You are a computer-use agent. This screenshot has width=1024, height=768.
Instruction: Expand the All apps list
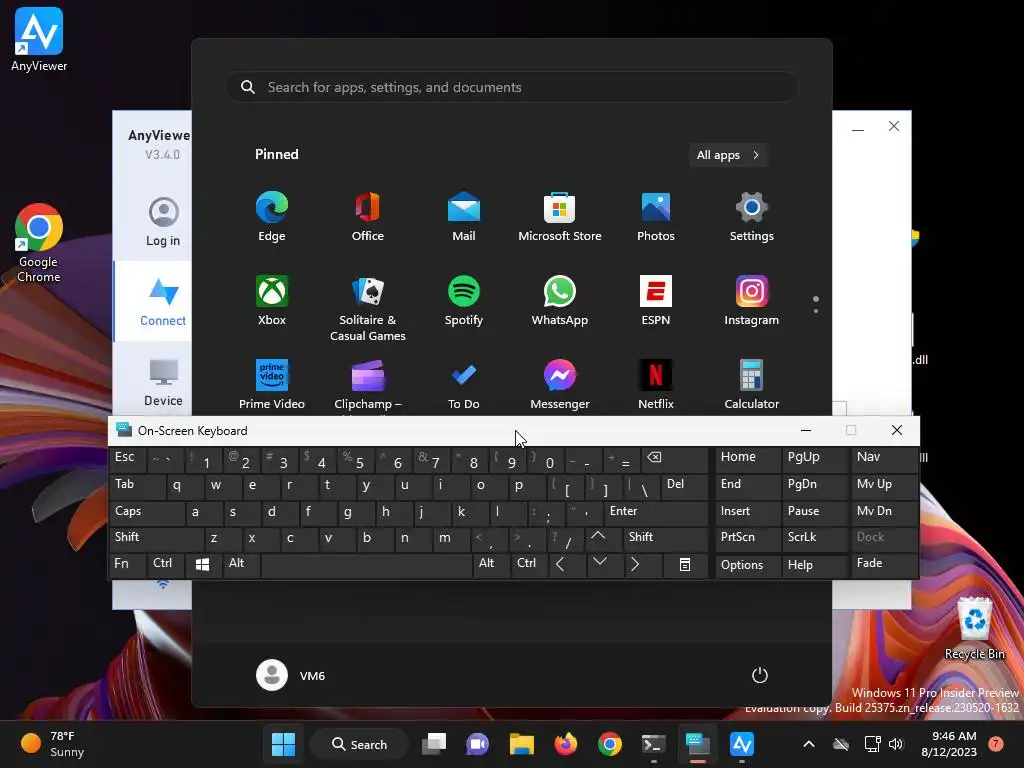(x=728, y=155)
